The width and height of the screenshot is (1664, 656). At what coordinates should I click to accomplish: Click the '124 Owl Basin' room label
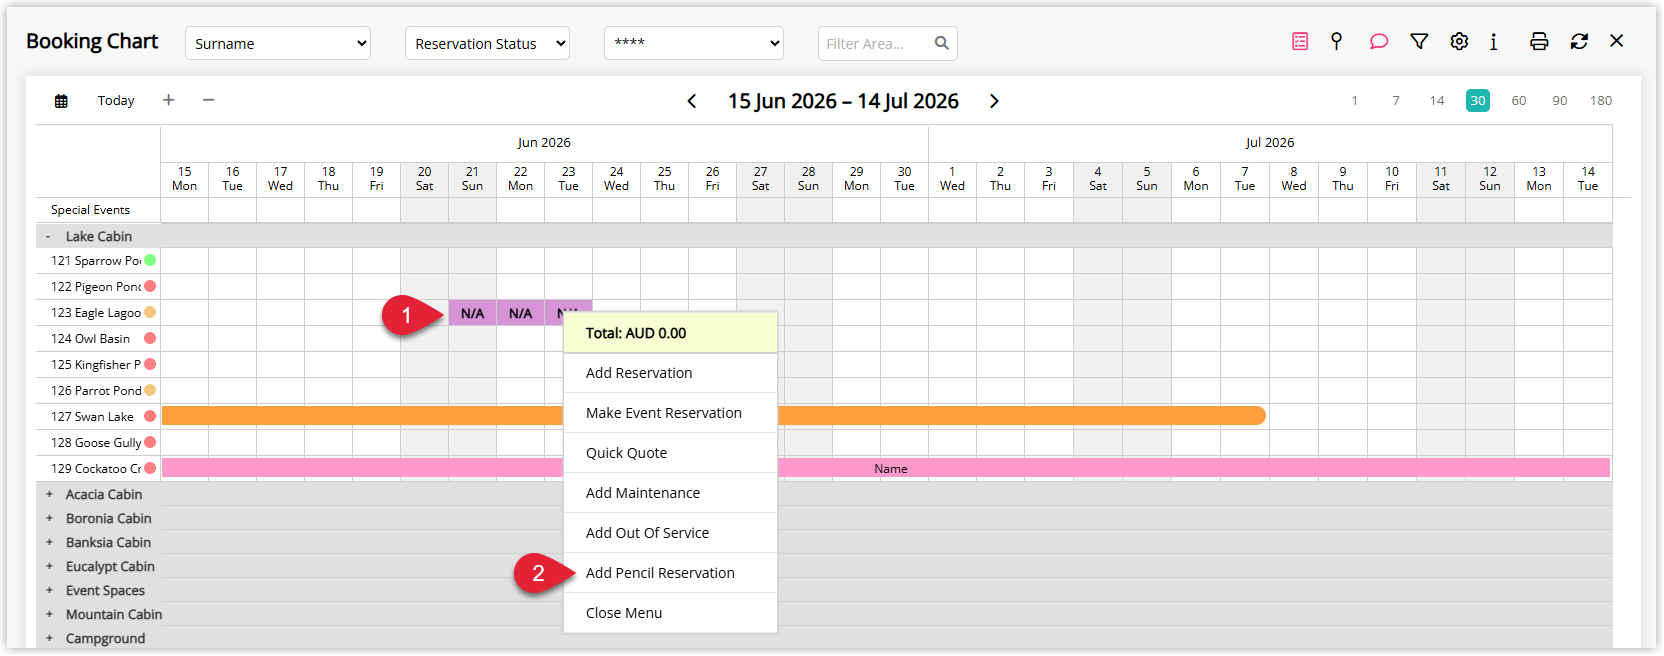pos(90,338)
